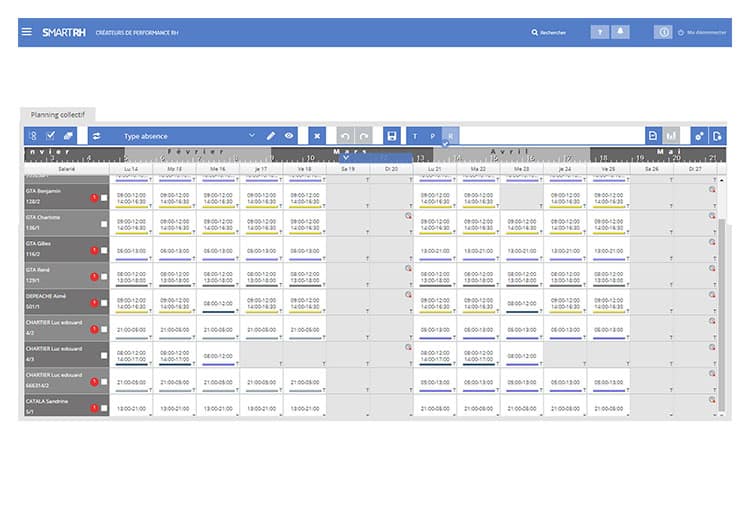This screenshot has width=750, height=510.
Task: Select the eraser tool icon
Action: 69,135
